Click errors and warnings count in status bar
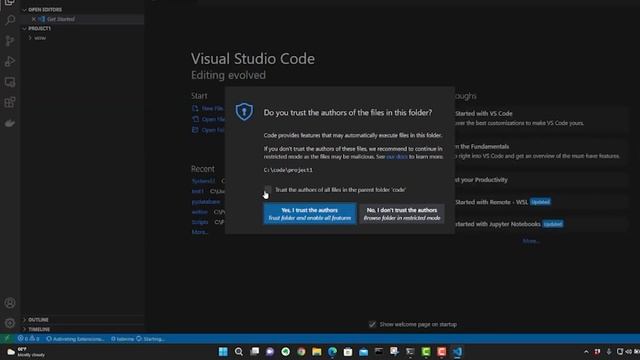 point(28,339)
